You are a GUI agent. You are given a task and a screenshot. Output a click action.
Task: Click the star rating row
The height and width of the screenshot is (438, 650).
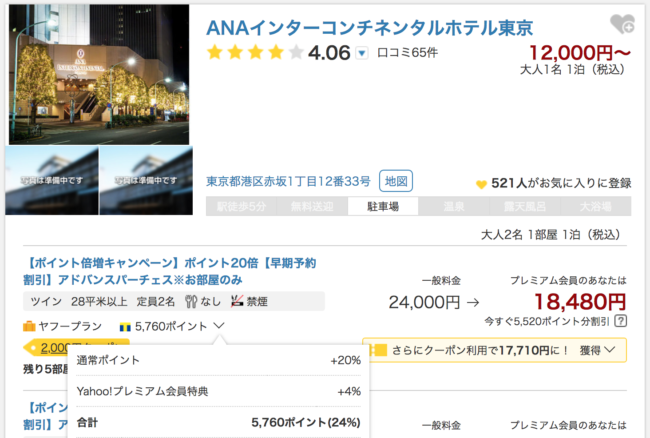tap(255, 53)
